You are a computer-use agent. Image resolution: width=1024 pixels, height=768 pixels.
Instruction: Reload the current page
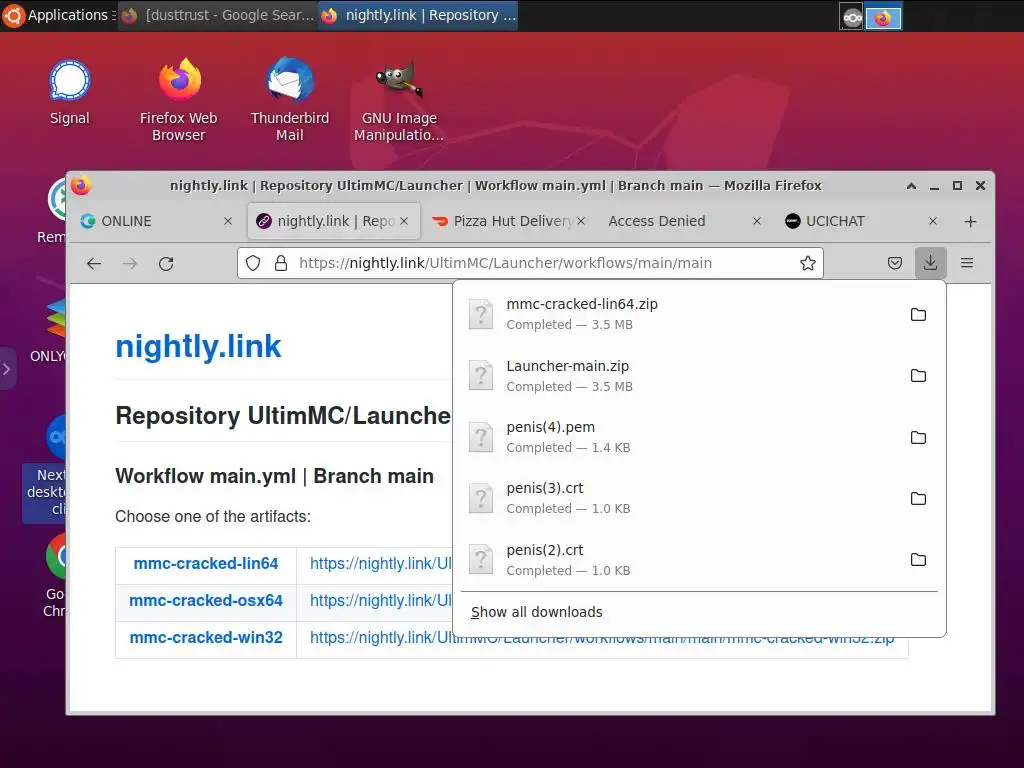pos(166,263)
